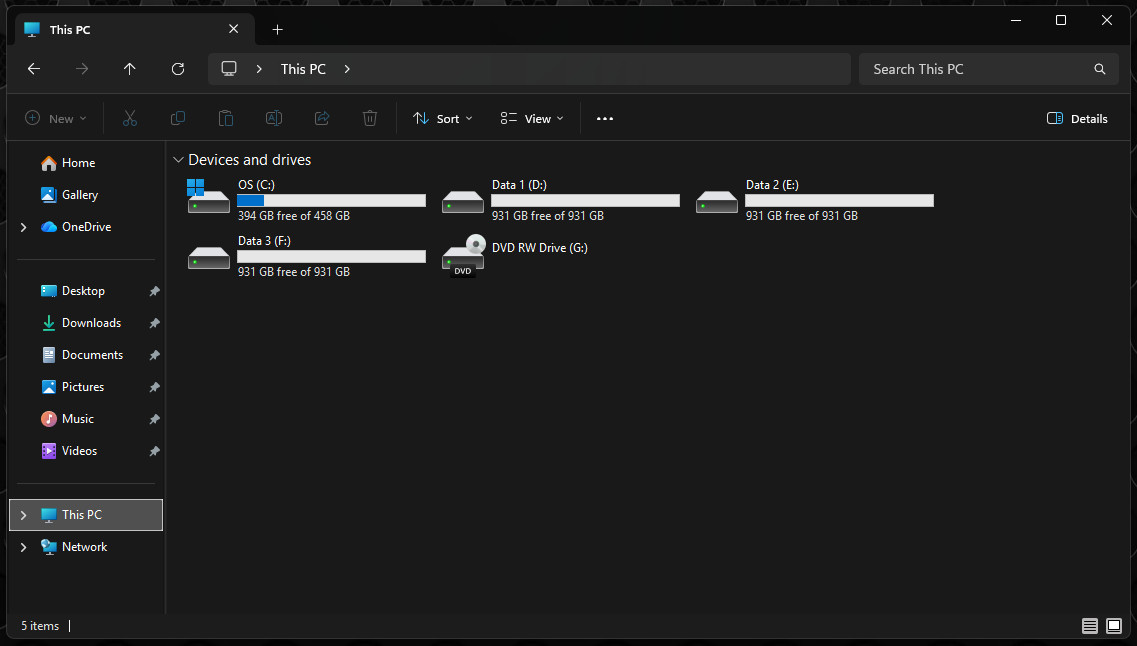Viewport: 1137px width, 646px height.
Task: Open the View dropdown
Action: click(x=532, y=118)
